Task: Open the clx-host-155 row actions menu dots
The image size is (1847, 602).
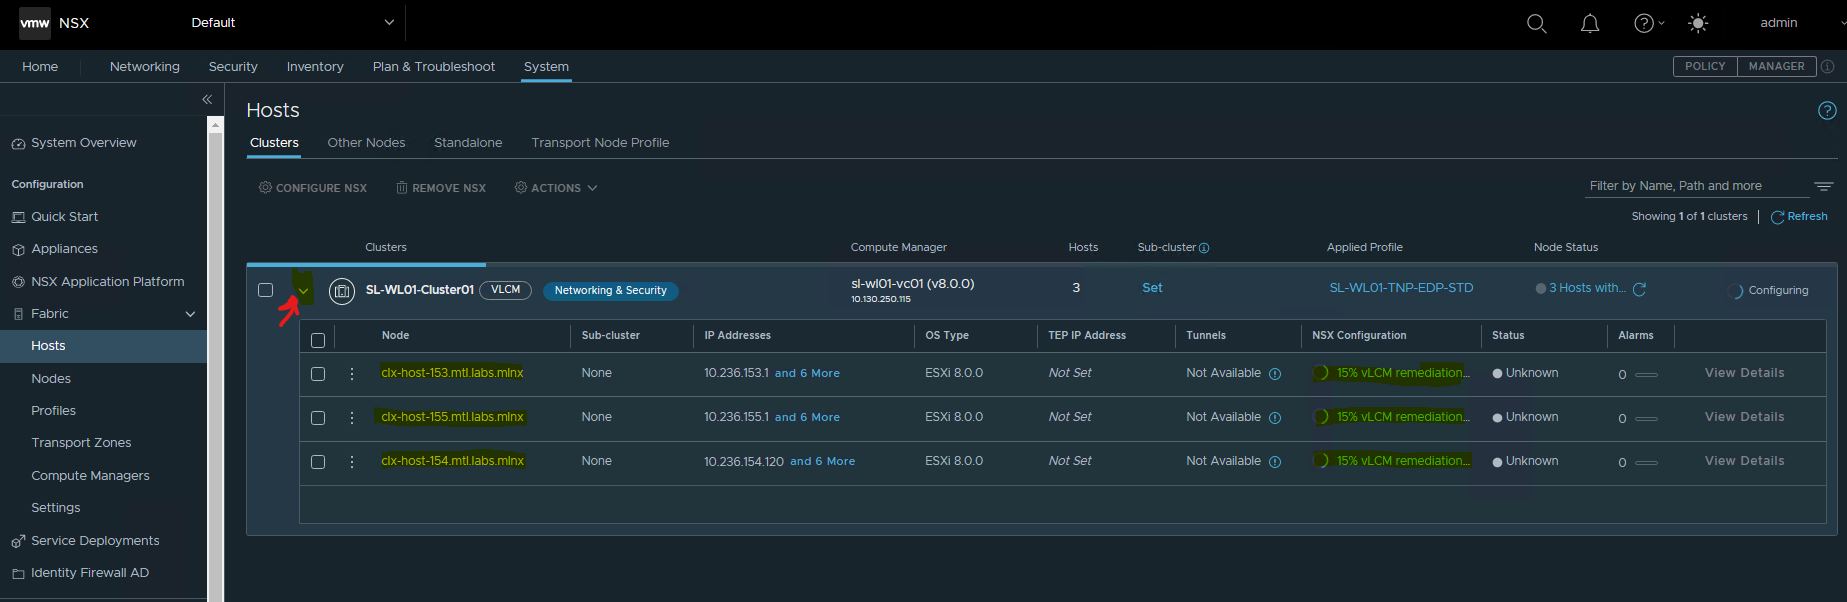Action: click(x=352, y=417)
